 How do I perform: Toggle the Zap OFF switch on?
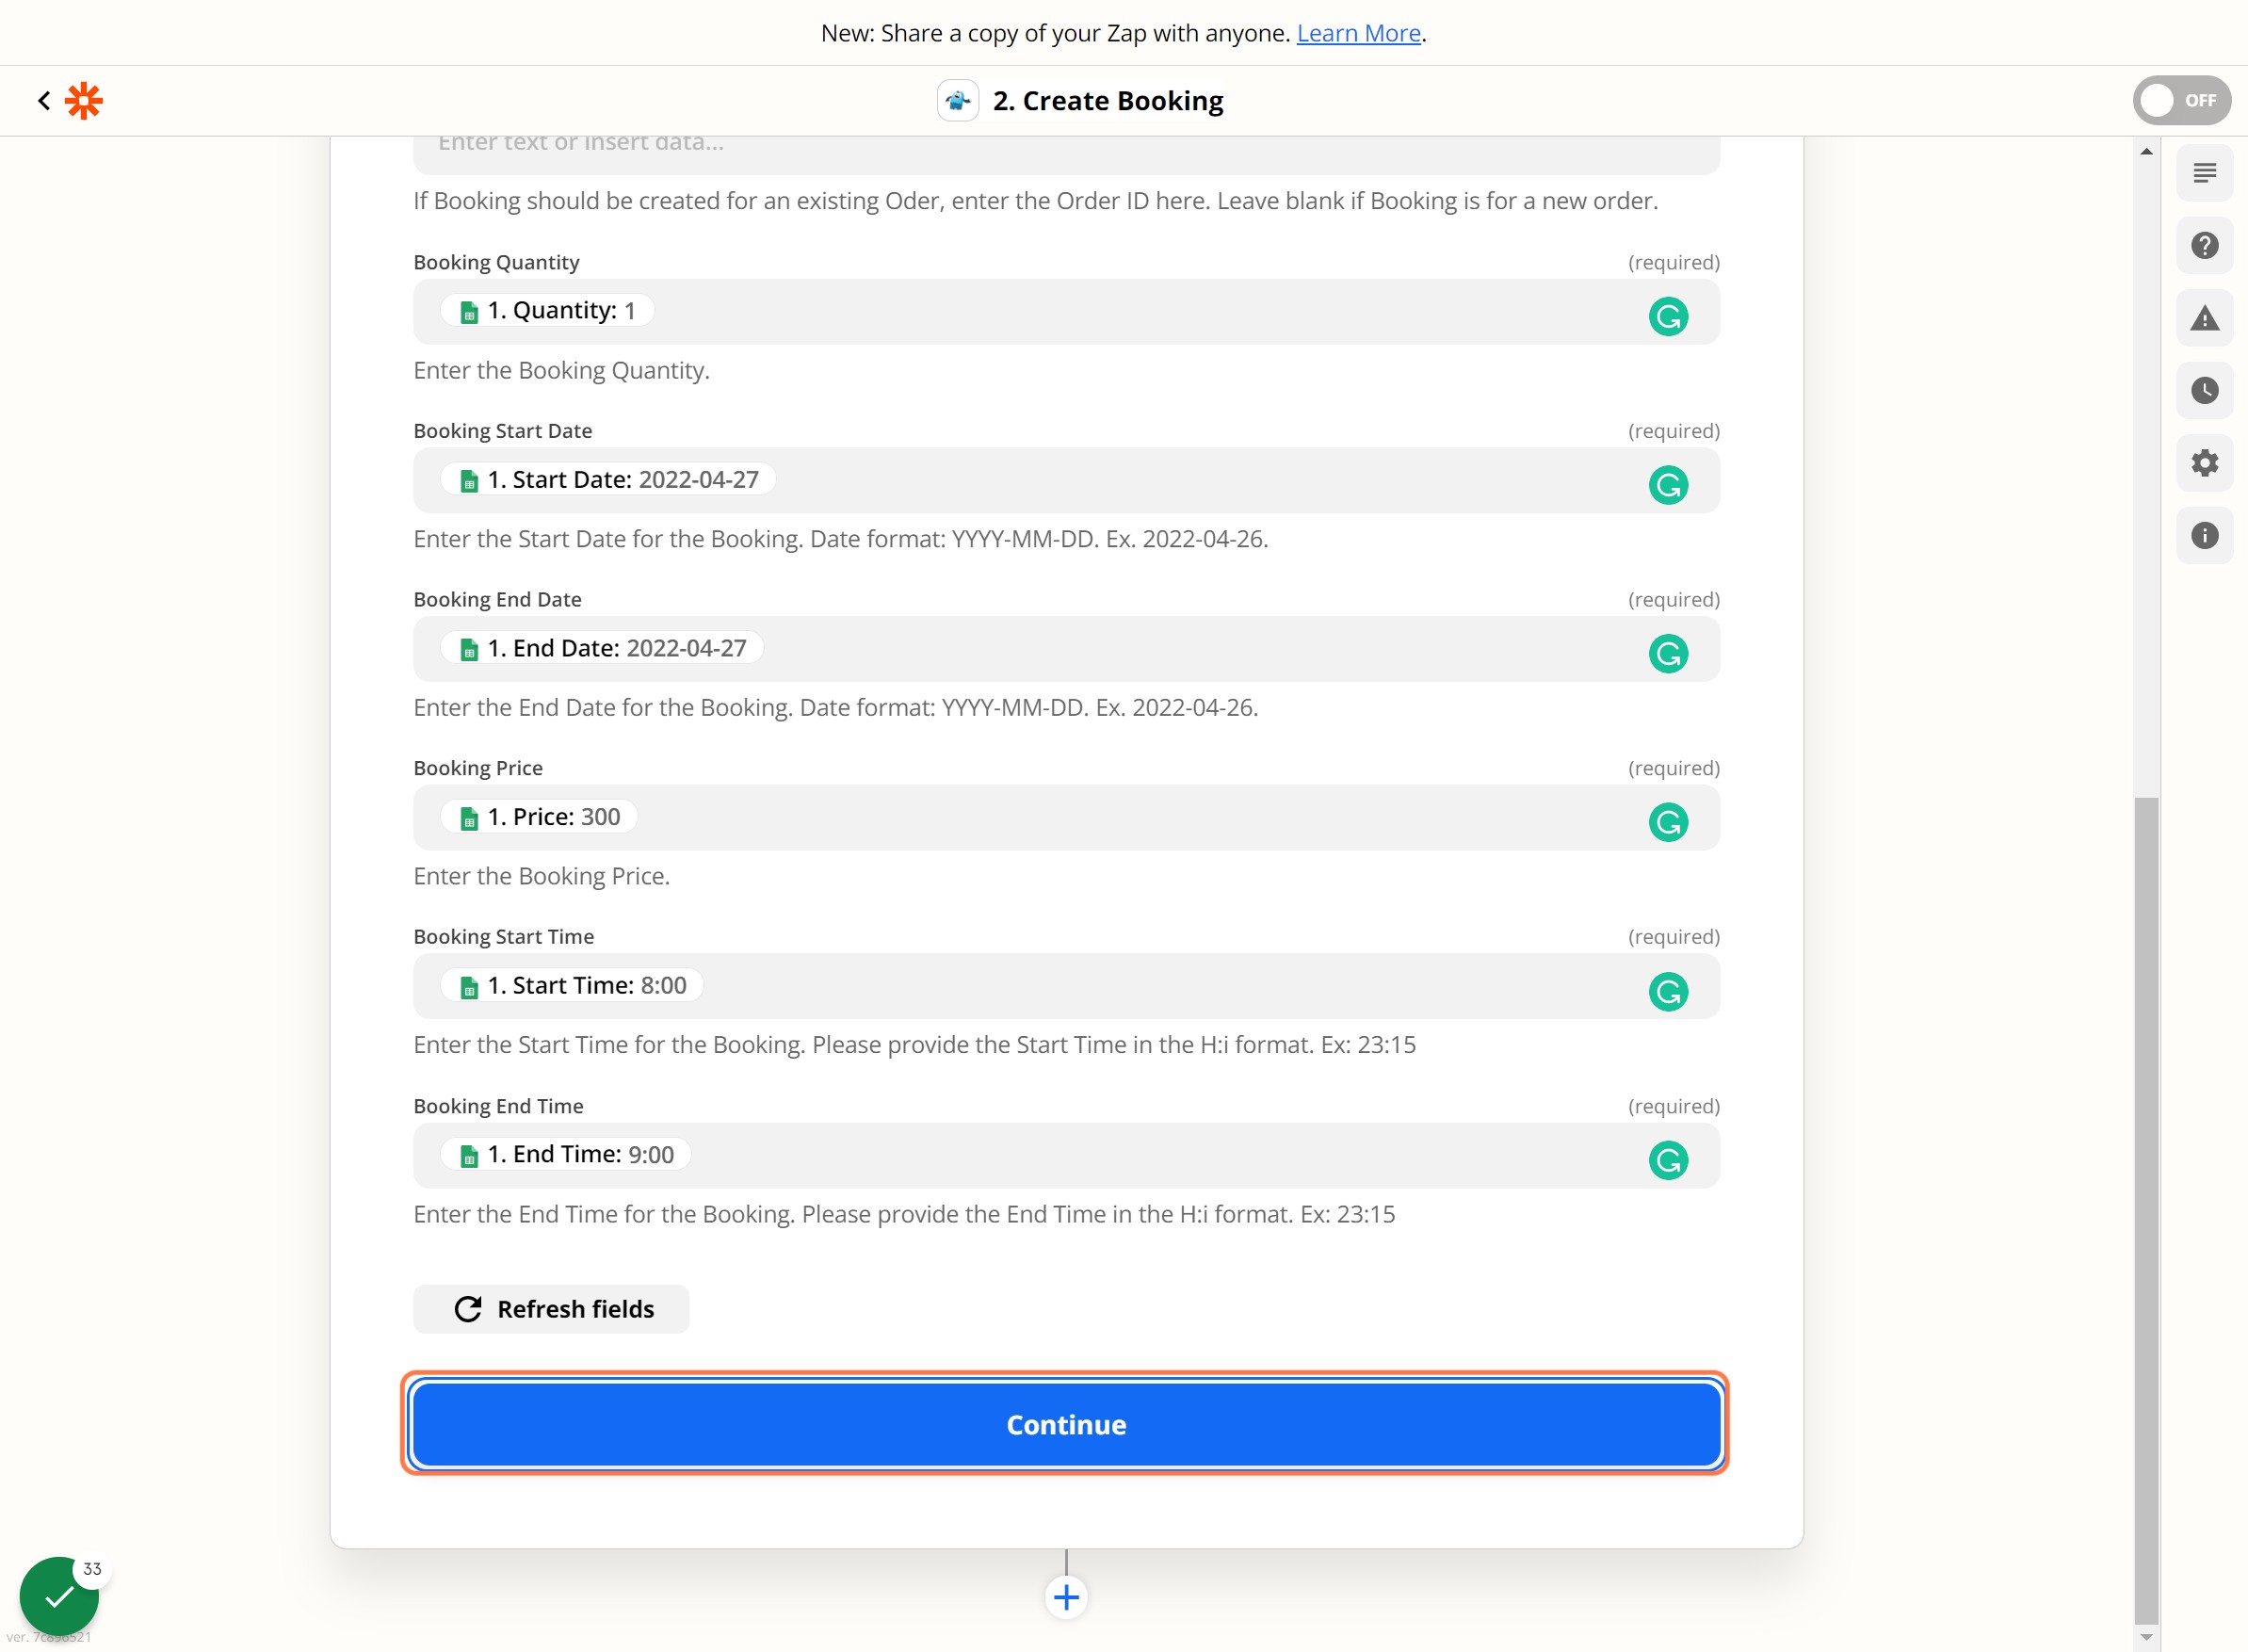pos(2180,100)
